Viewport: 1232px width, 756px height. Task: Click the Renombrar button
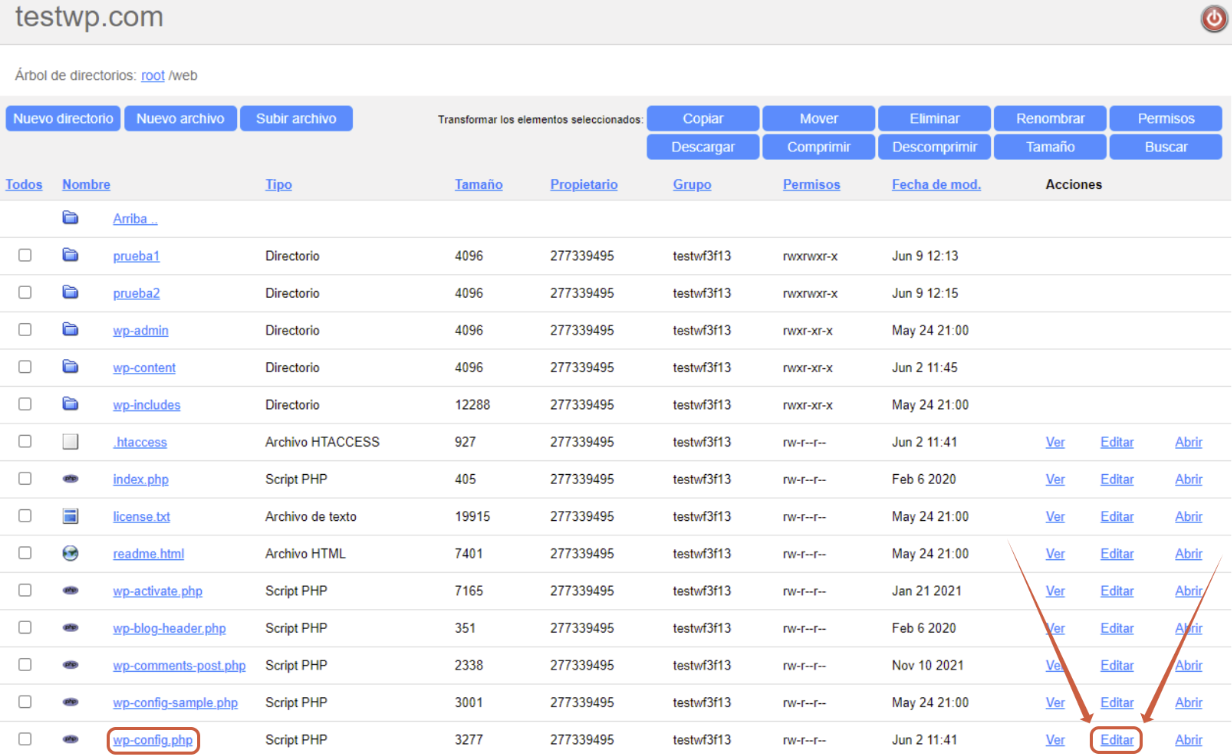[1050, 118]
